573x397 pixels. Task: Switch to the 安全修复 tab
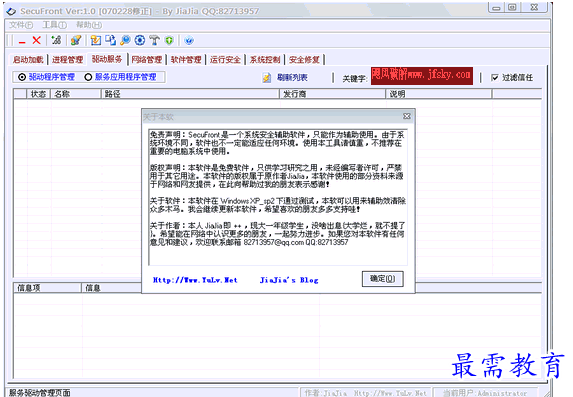pyautogui.click(x=304, y=60)
